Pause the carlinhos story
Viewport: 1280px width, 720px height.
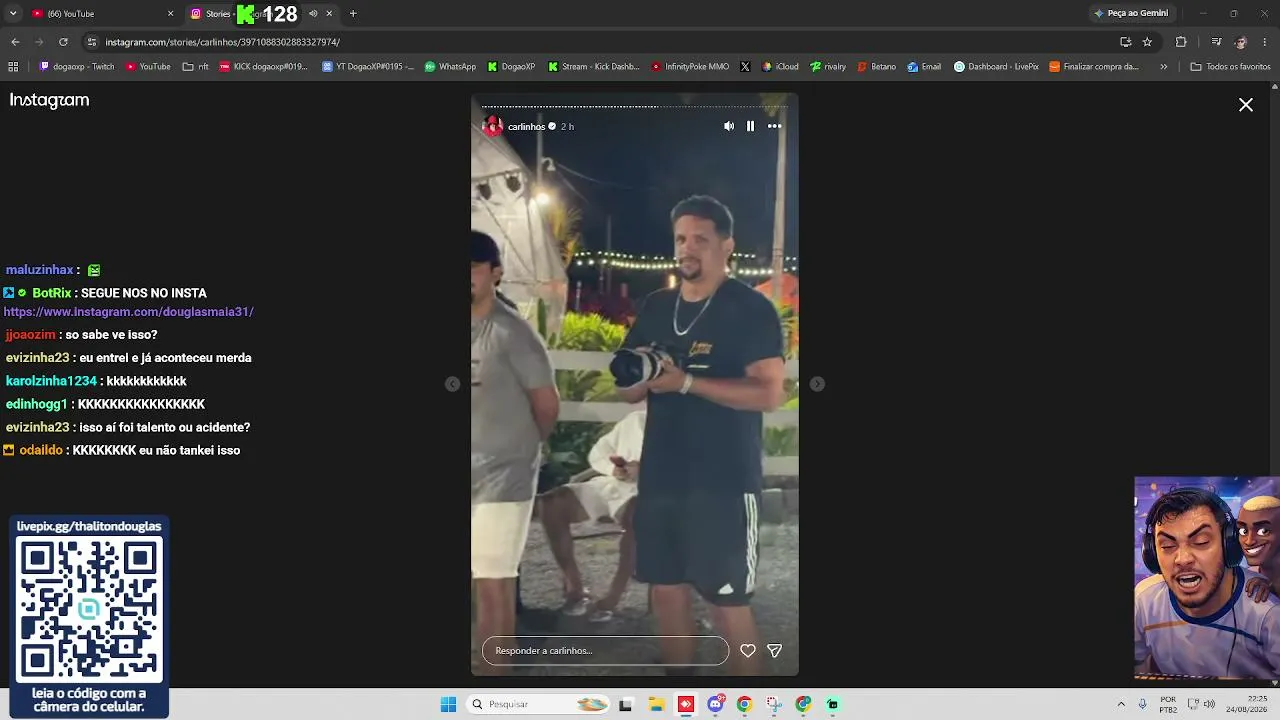750,126
